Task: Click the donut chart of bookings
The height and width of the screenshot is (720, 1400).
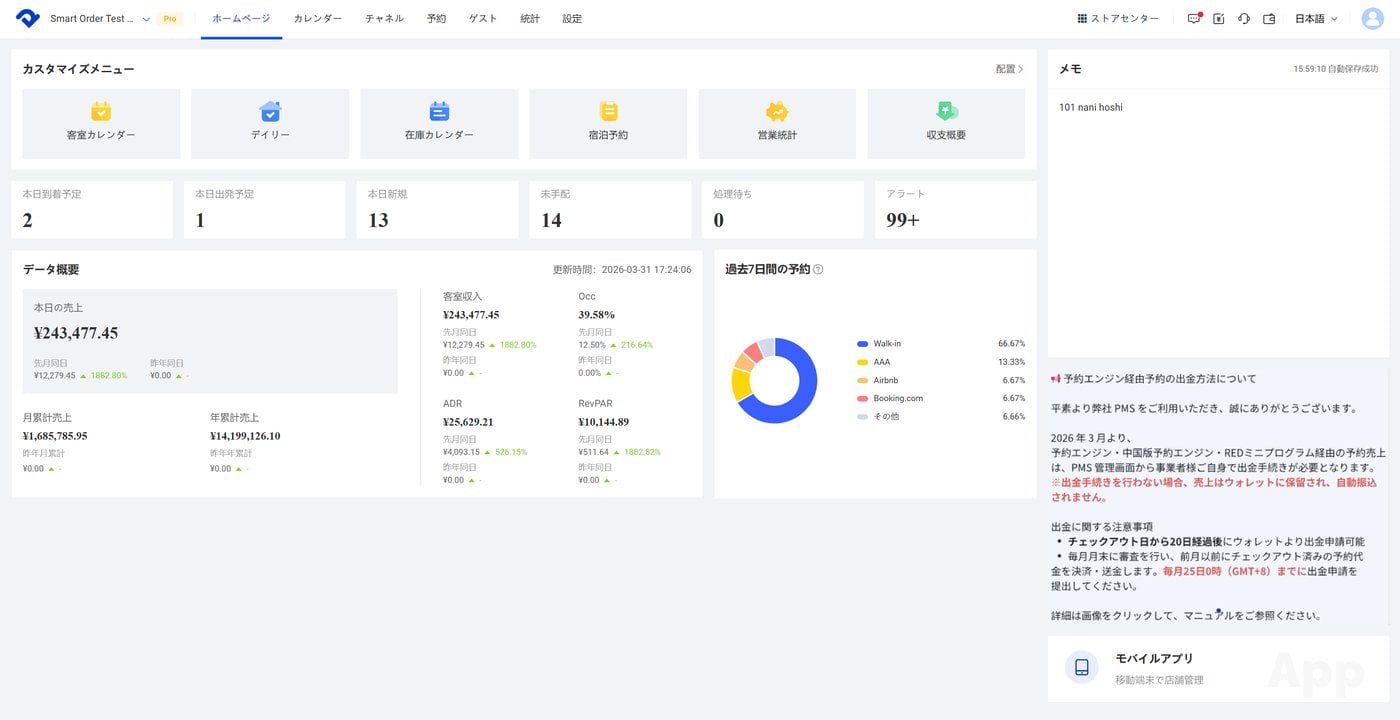Action: tap(775, 380)
